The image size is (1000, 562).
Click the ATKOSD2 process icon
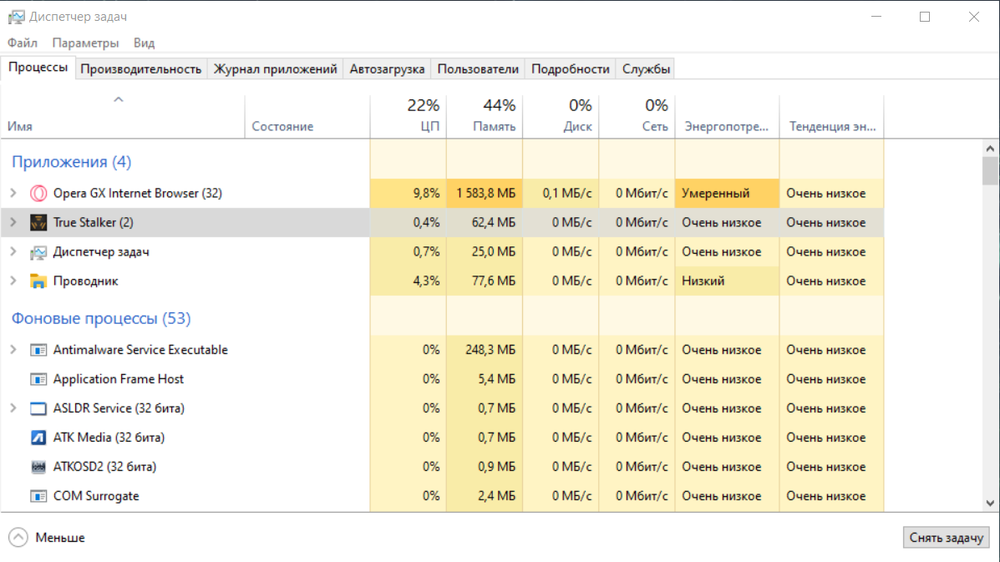[x=38, y=467]
